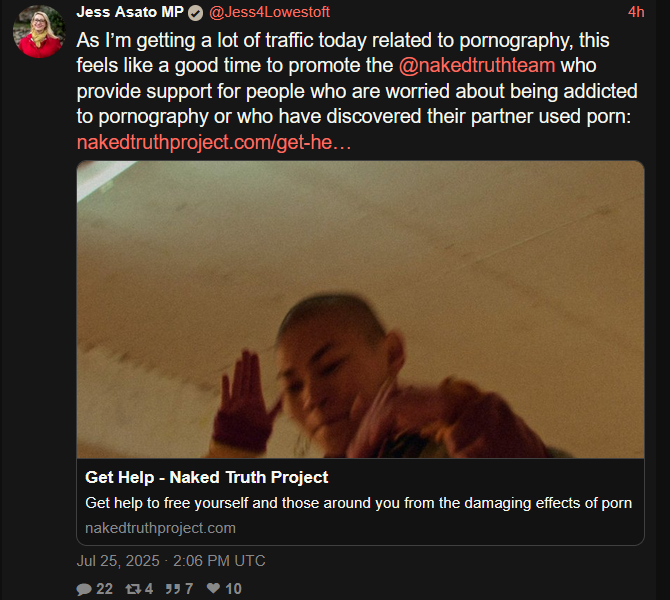Image resolution: width=670 pixels, height=600 pixels.
Task: View the 22 replies count
Action: coord(104,589)
